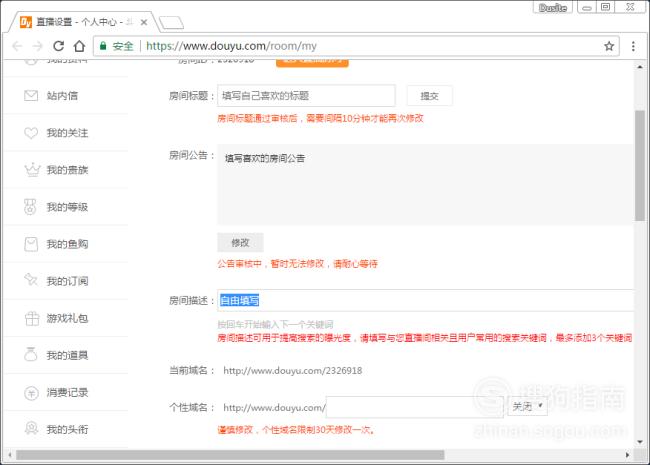Open 游戏礼包 in the sidebar

(67, 318)
